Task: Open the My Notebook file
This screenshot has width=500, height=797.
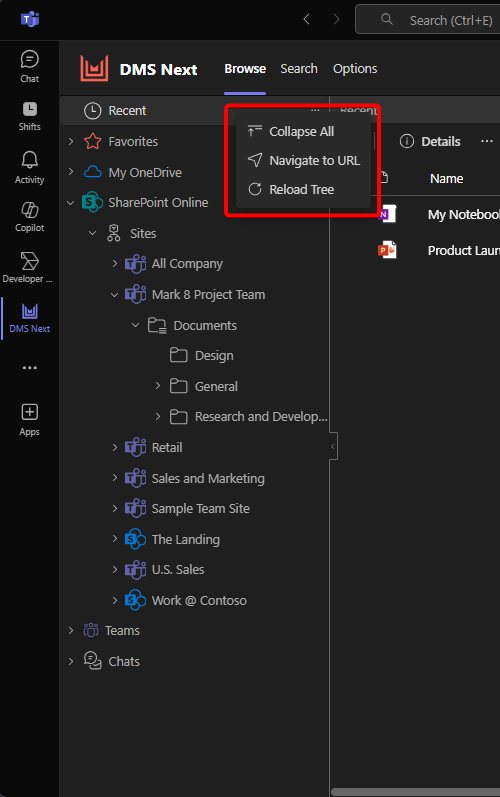Action: coord(463,214)
